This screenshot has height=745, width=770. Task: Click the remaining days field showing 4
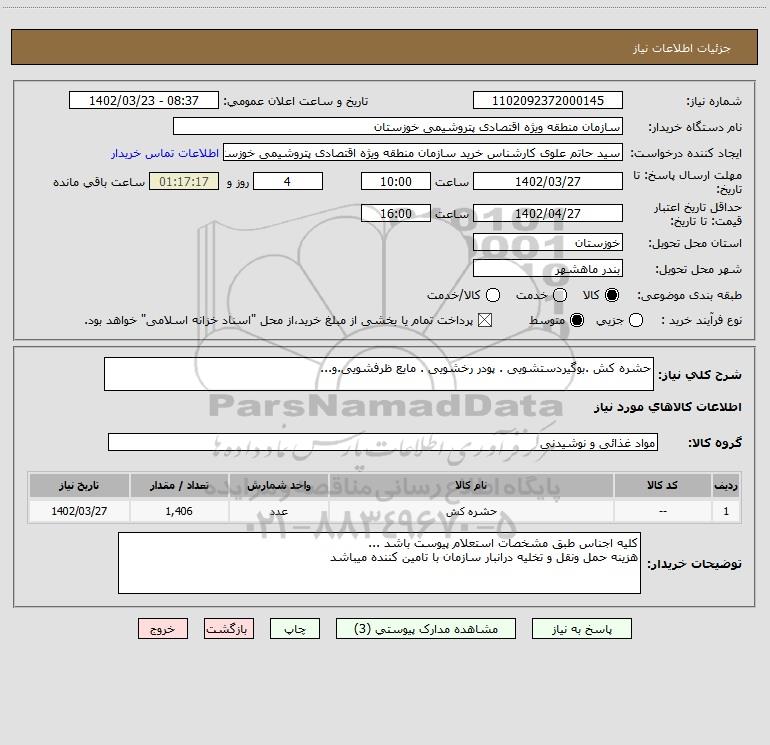pyautogui.click(x=288, y=182)
